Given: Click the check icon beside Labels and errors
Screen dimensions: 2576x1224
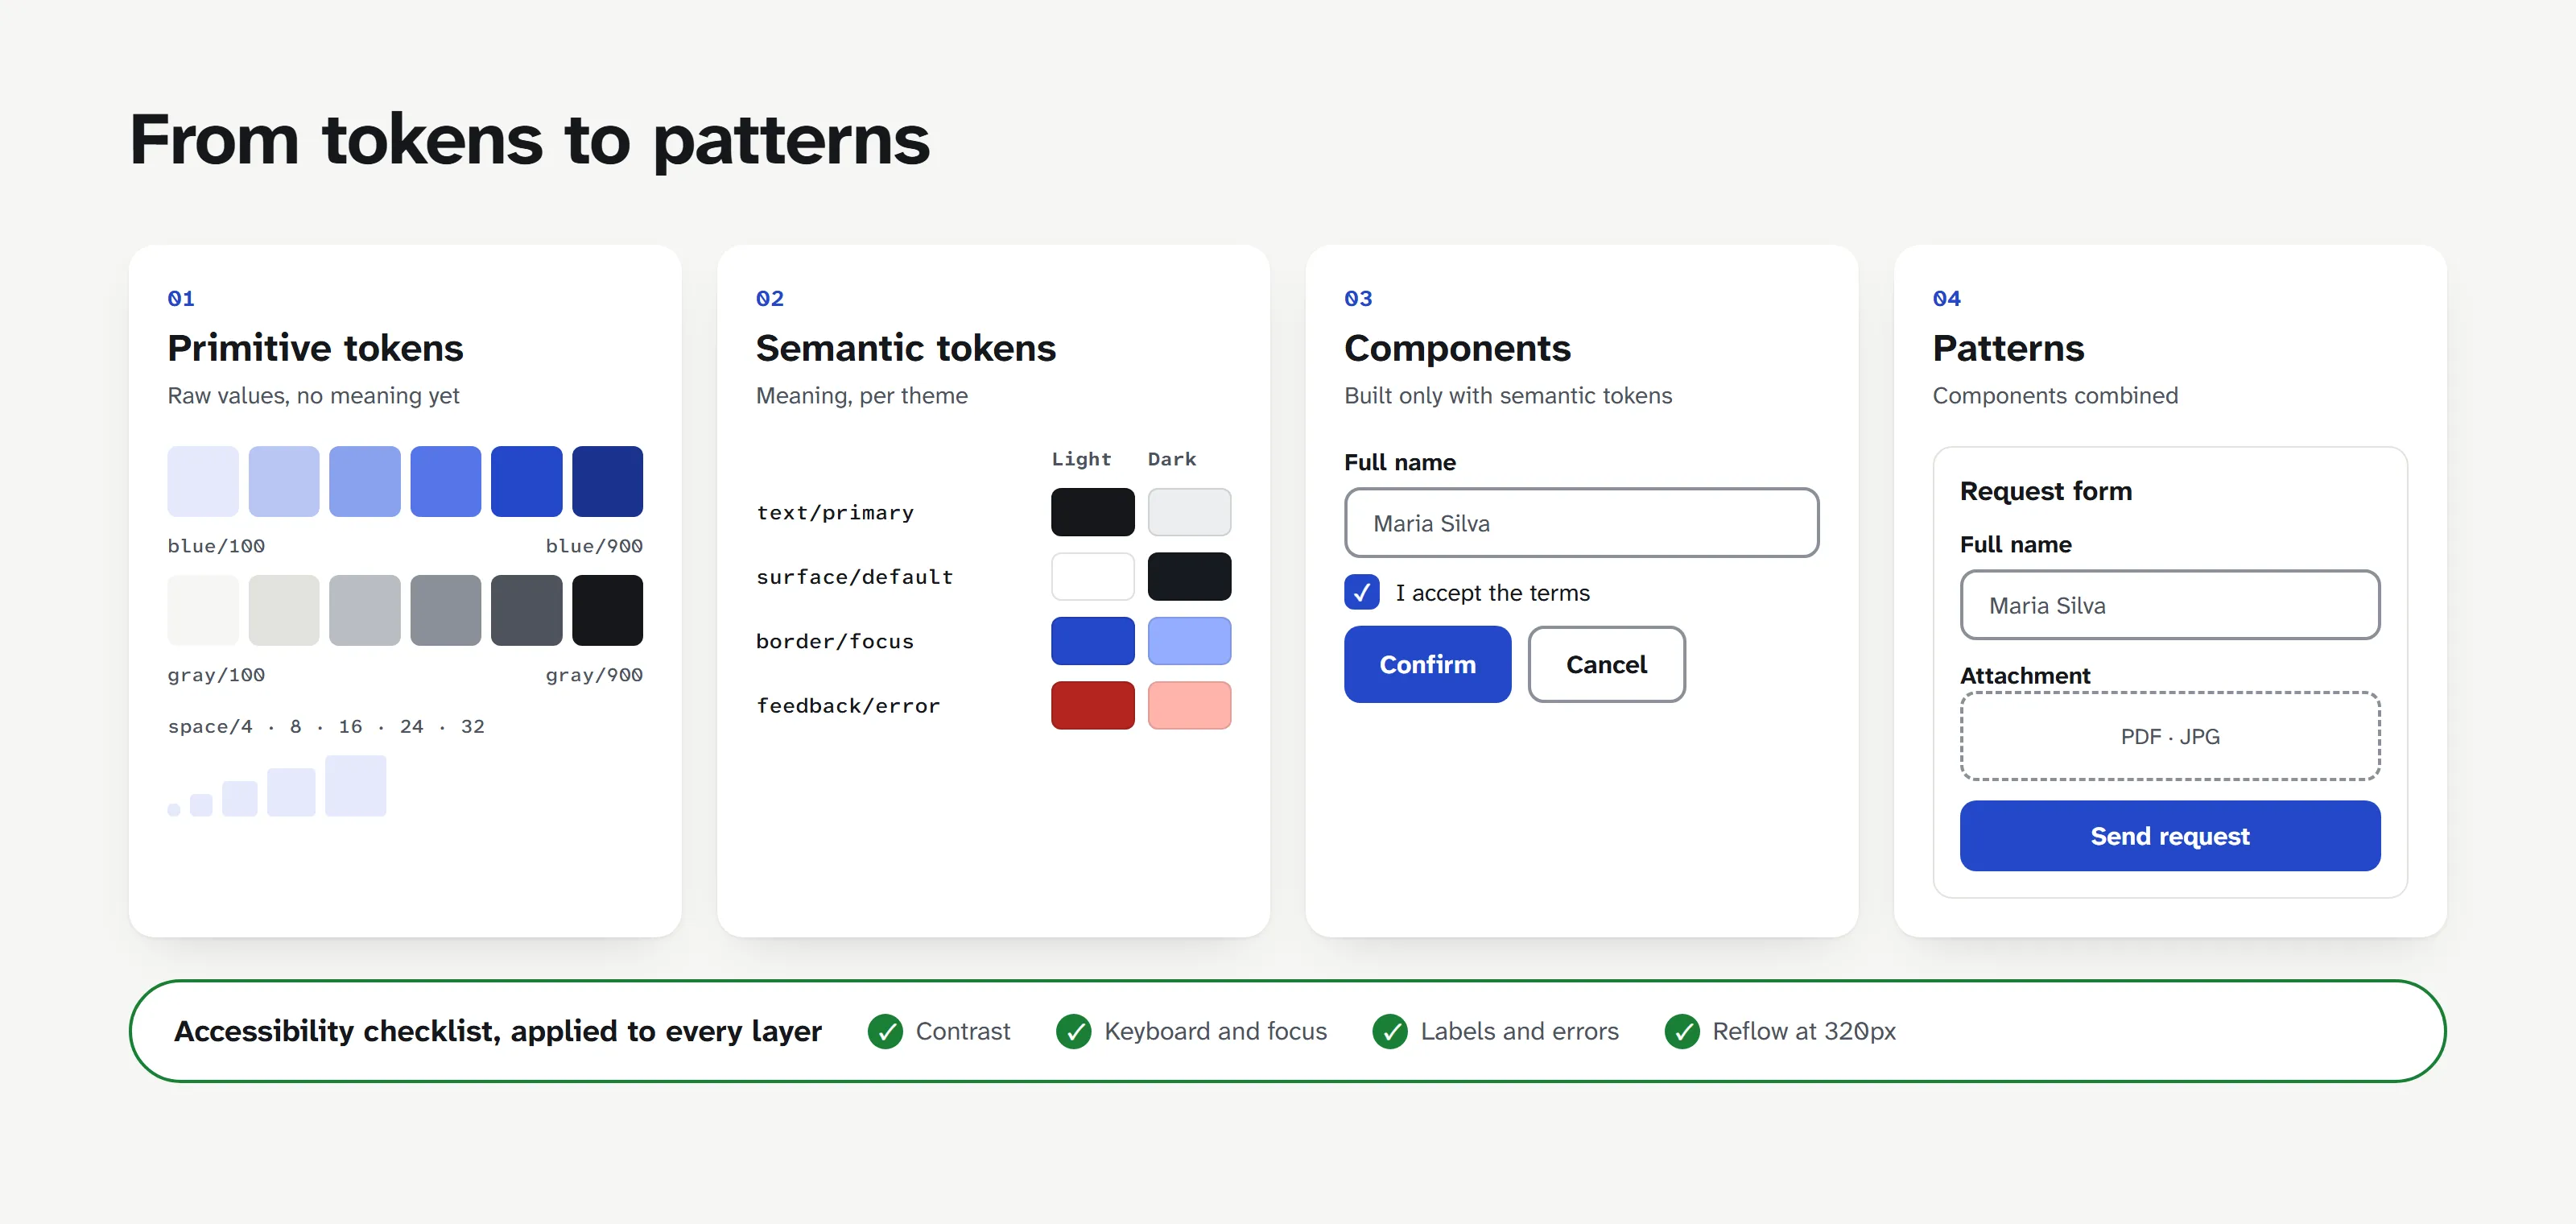Looking at the screenshot, I should (x=1390, y=1031).
